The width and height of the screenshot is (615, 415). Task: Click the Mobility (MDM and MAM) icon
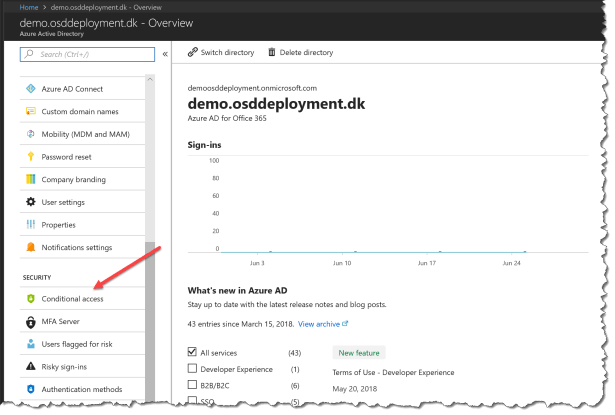31,134
